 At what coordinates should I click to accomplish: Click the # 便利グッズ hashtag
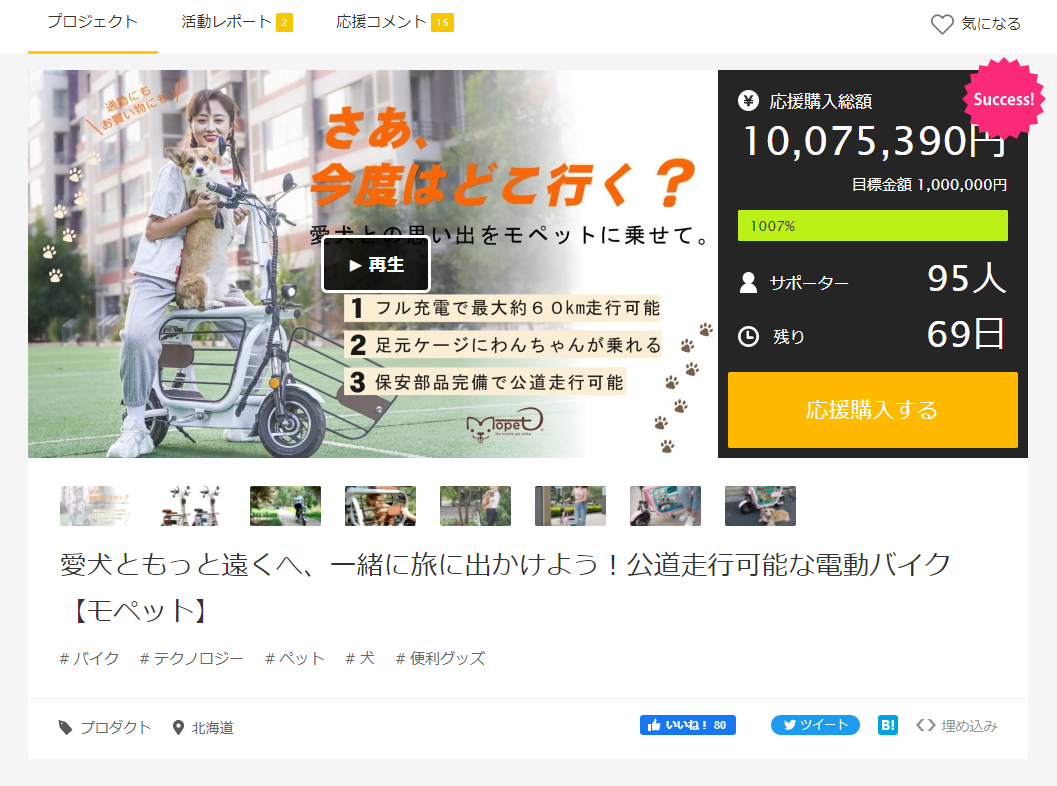click(x=440, y=658)
